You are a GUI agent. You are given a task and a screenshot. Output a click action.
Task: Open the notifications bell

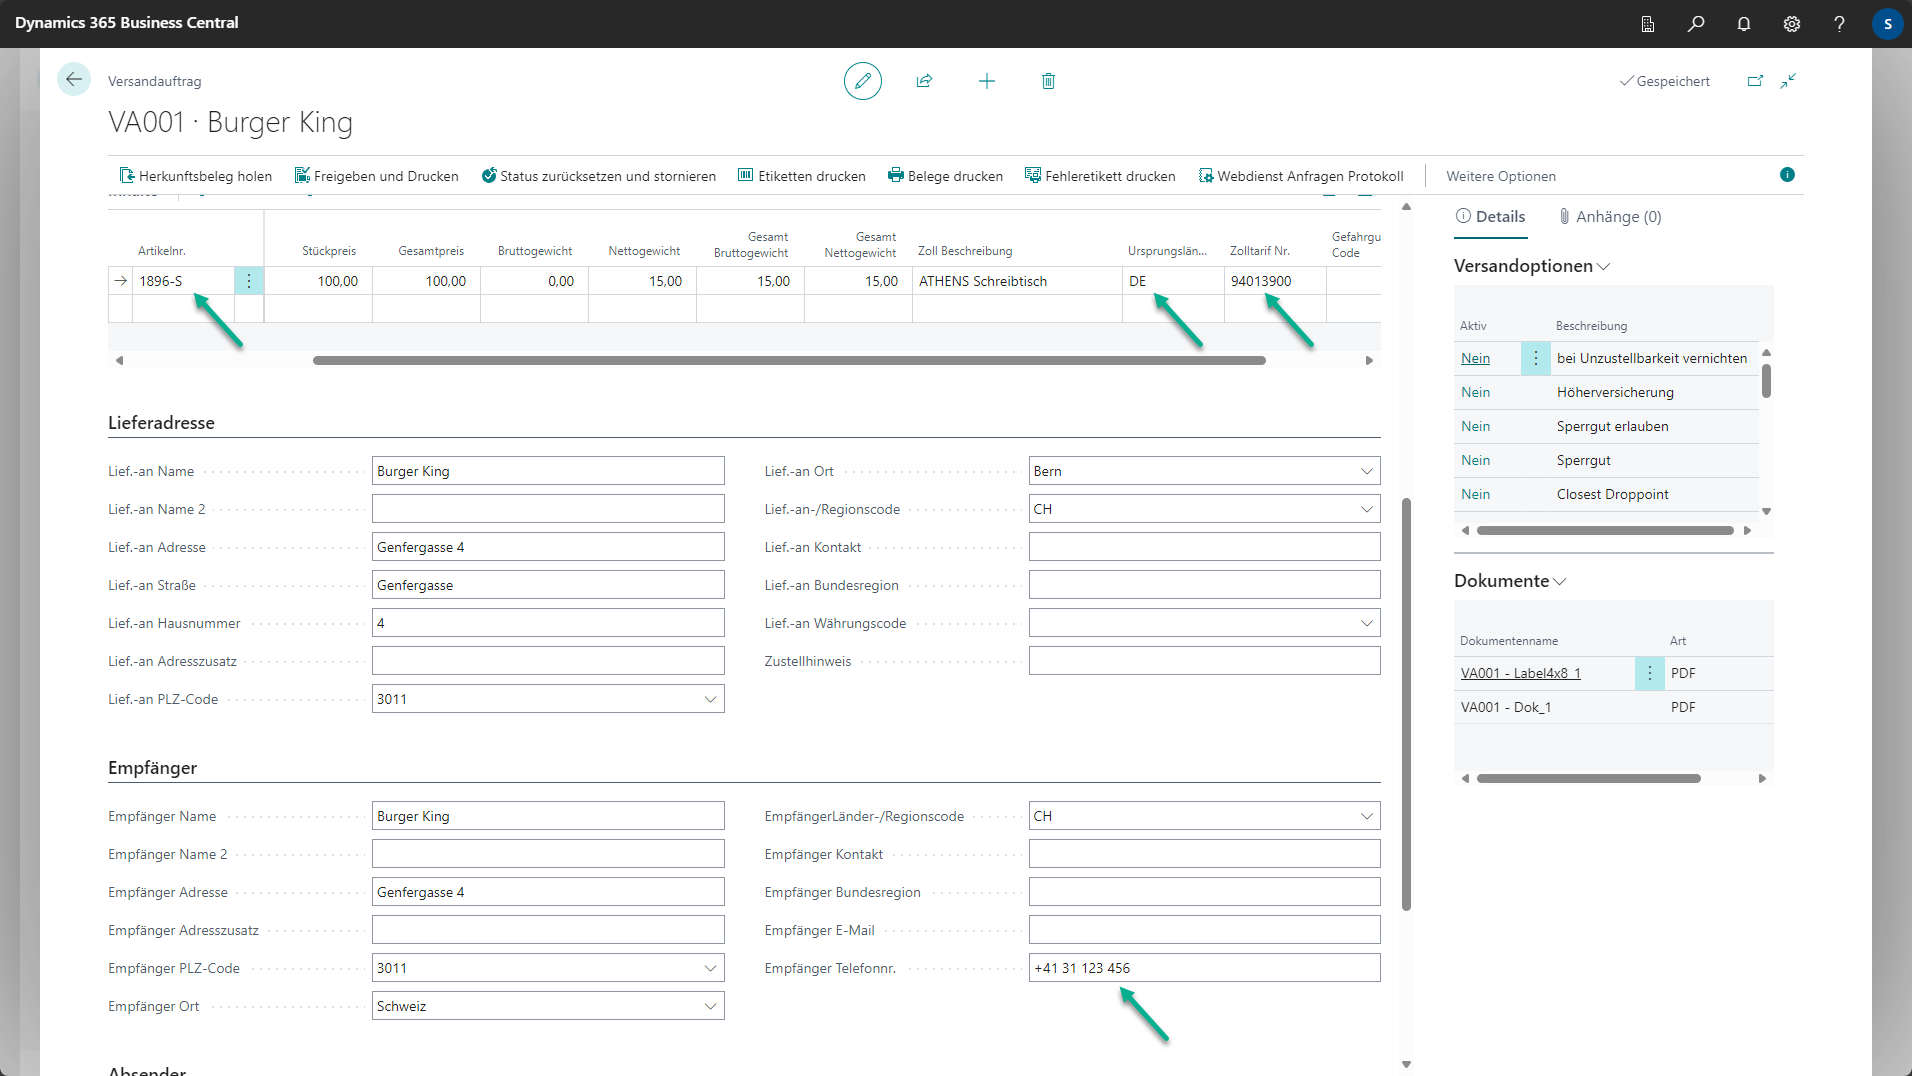point(1744,24)
